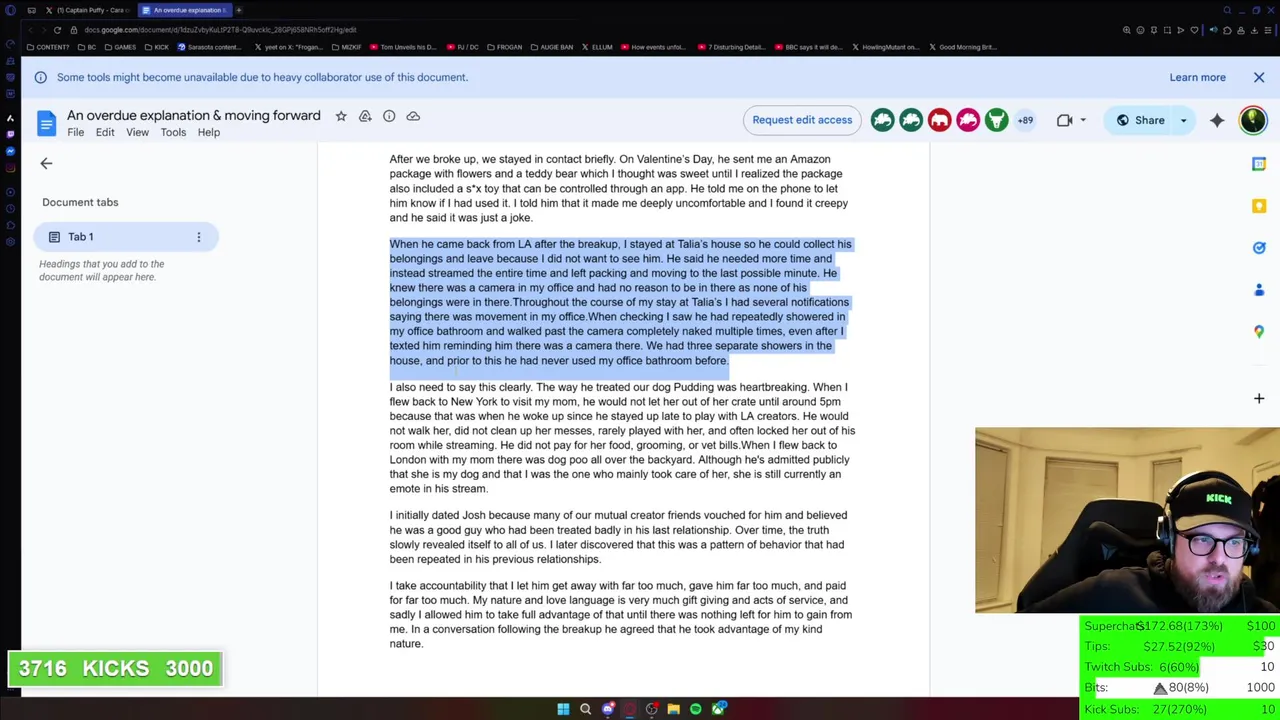Open Google Maps side panel icon
Image resolution: width=1280 pixels, height=720 pixels.
1259,331
